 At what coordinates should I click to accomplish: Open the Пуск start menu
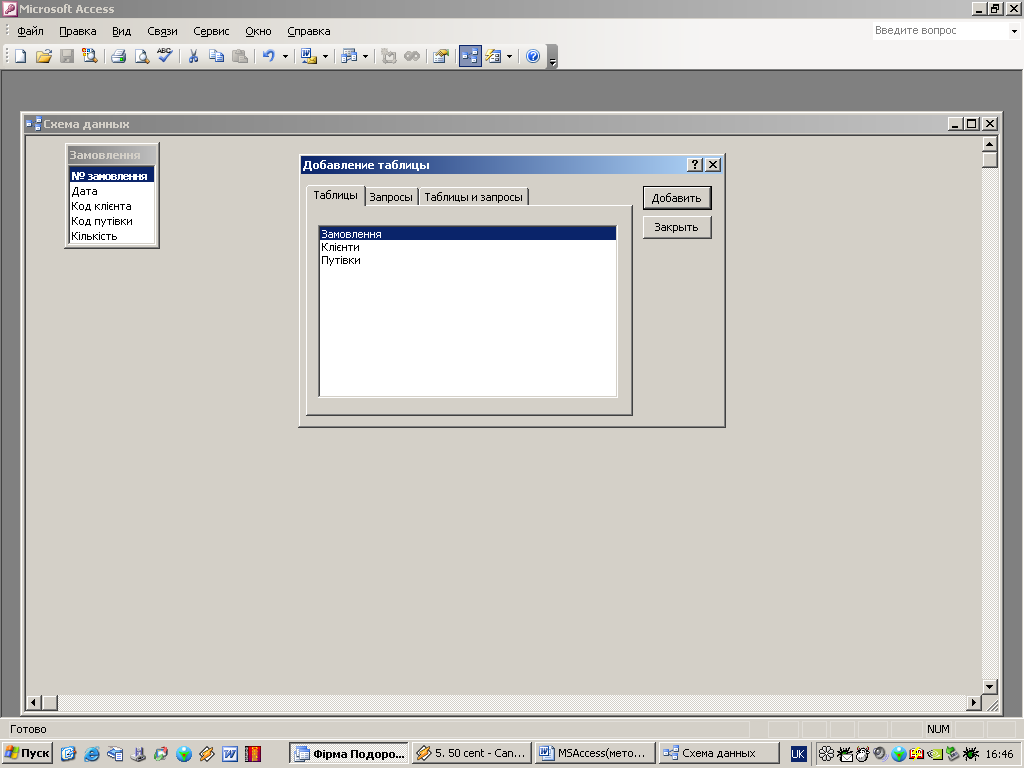[x=27, y=753]
